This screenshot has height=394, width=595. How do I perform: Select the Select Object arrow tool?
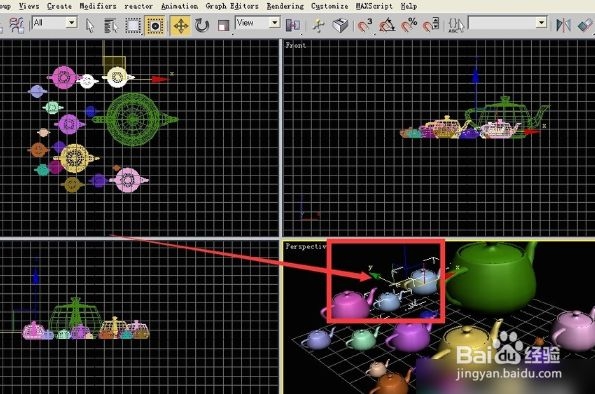coord(90,26)
